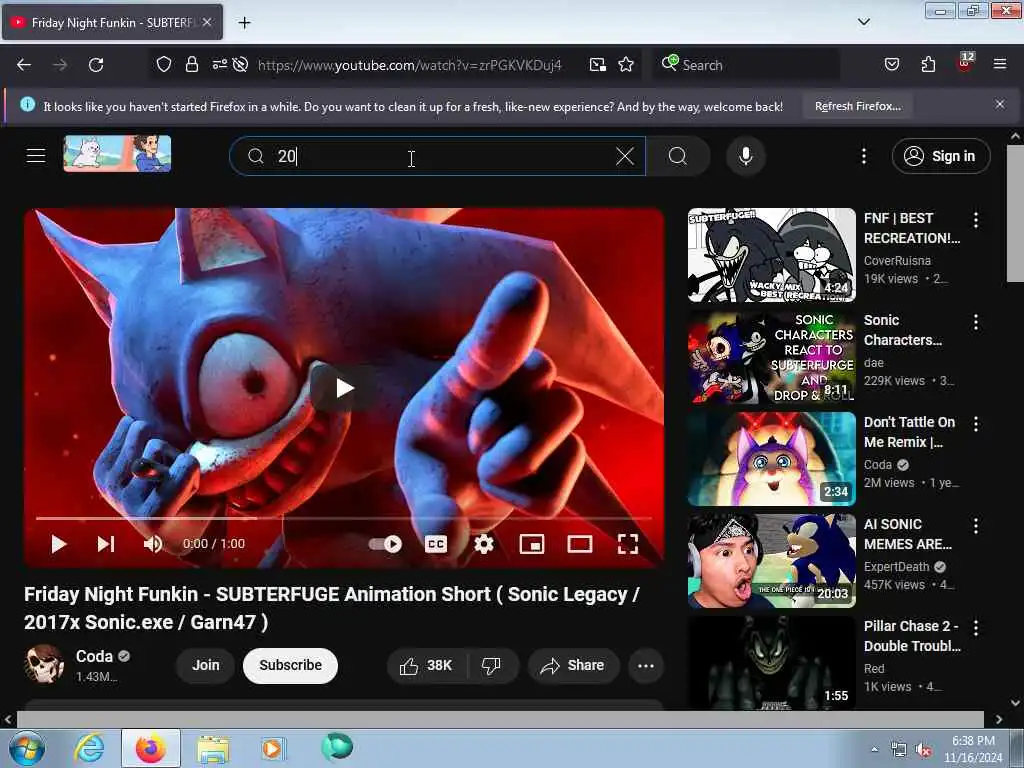Click the YouTube doodle logo
1024x768 pixels.
(x=118, y=154)
